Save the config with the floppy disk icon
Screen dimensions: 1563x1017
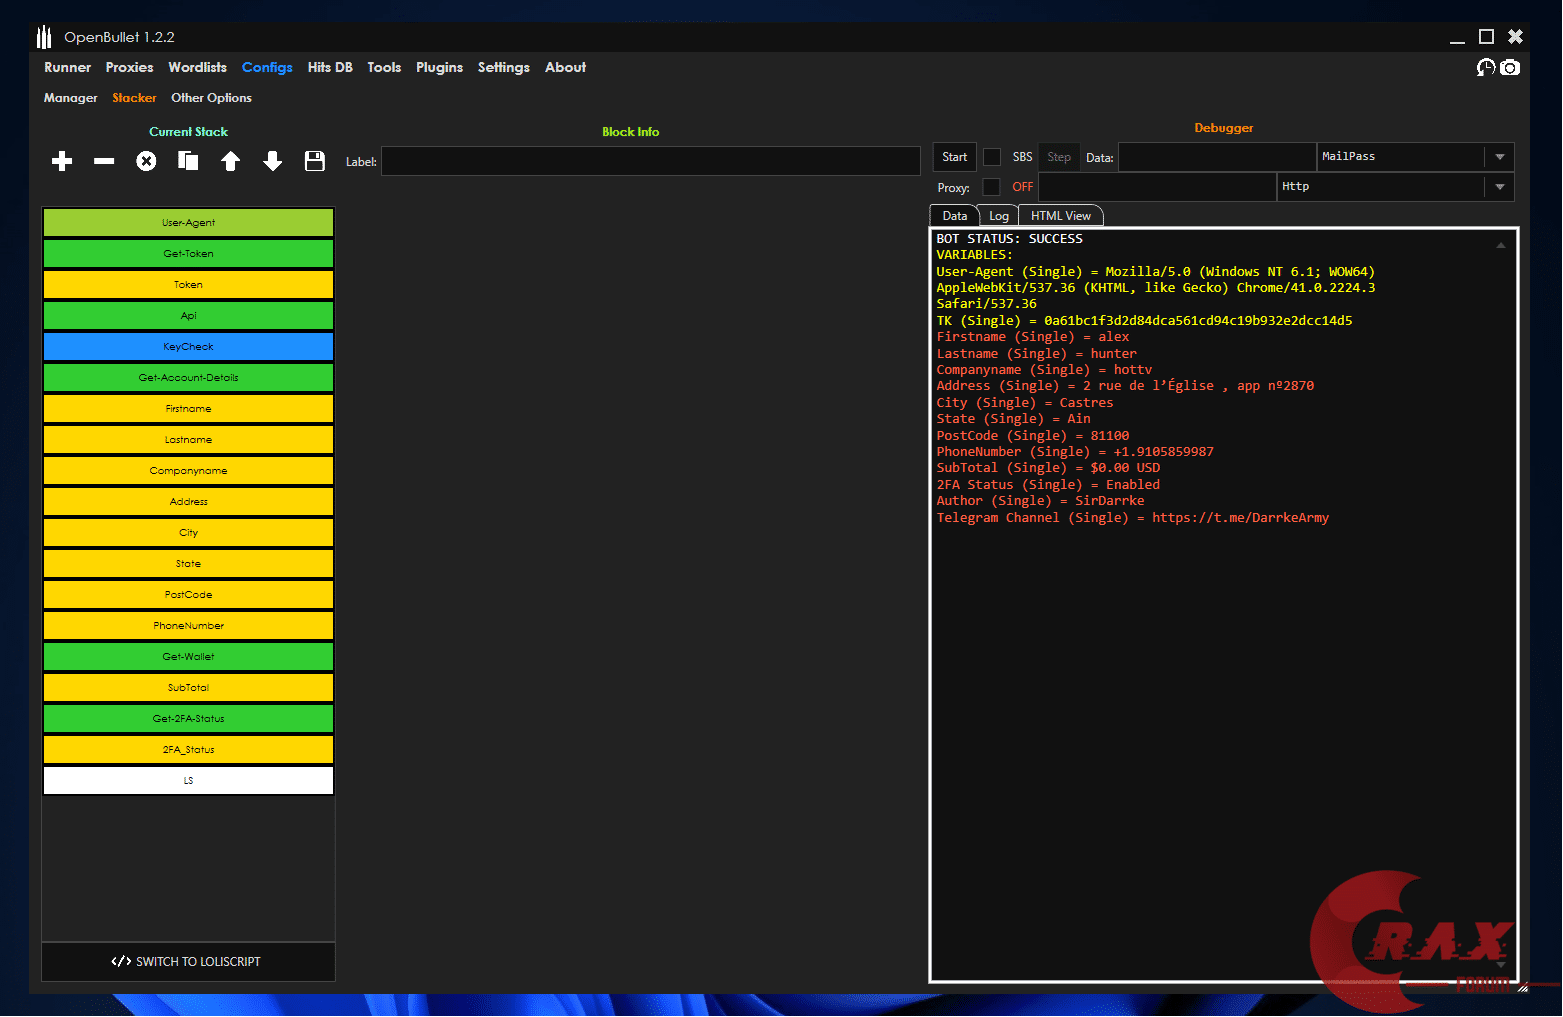pos(314,161)
